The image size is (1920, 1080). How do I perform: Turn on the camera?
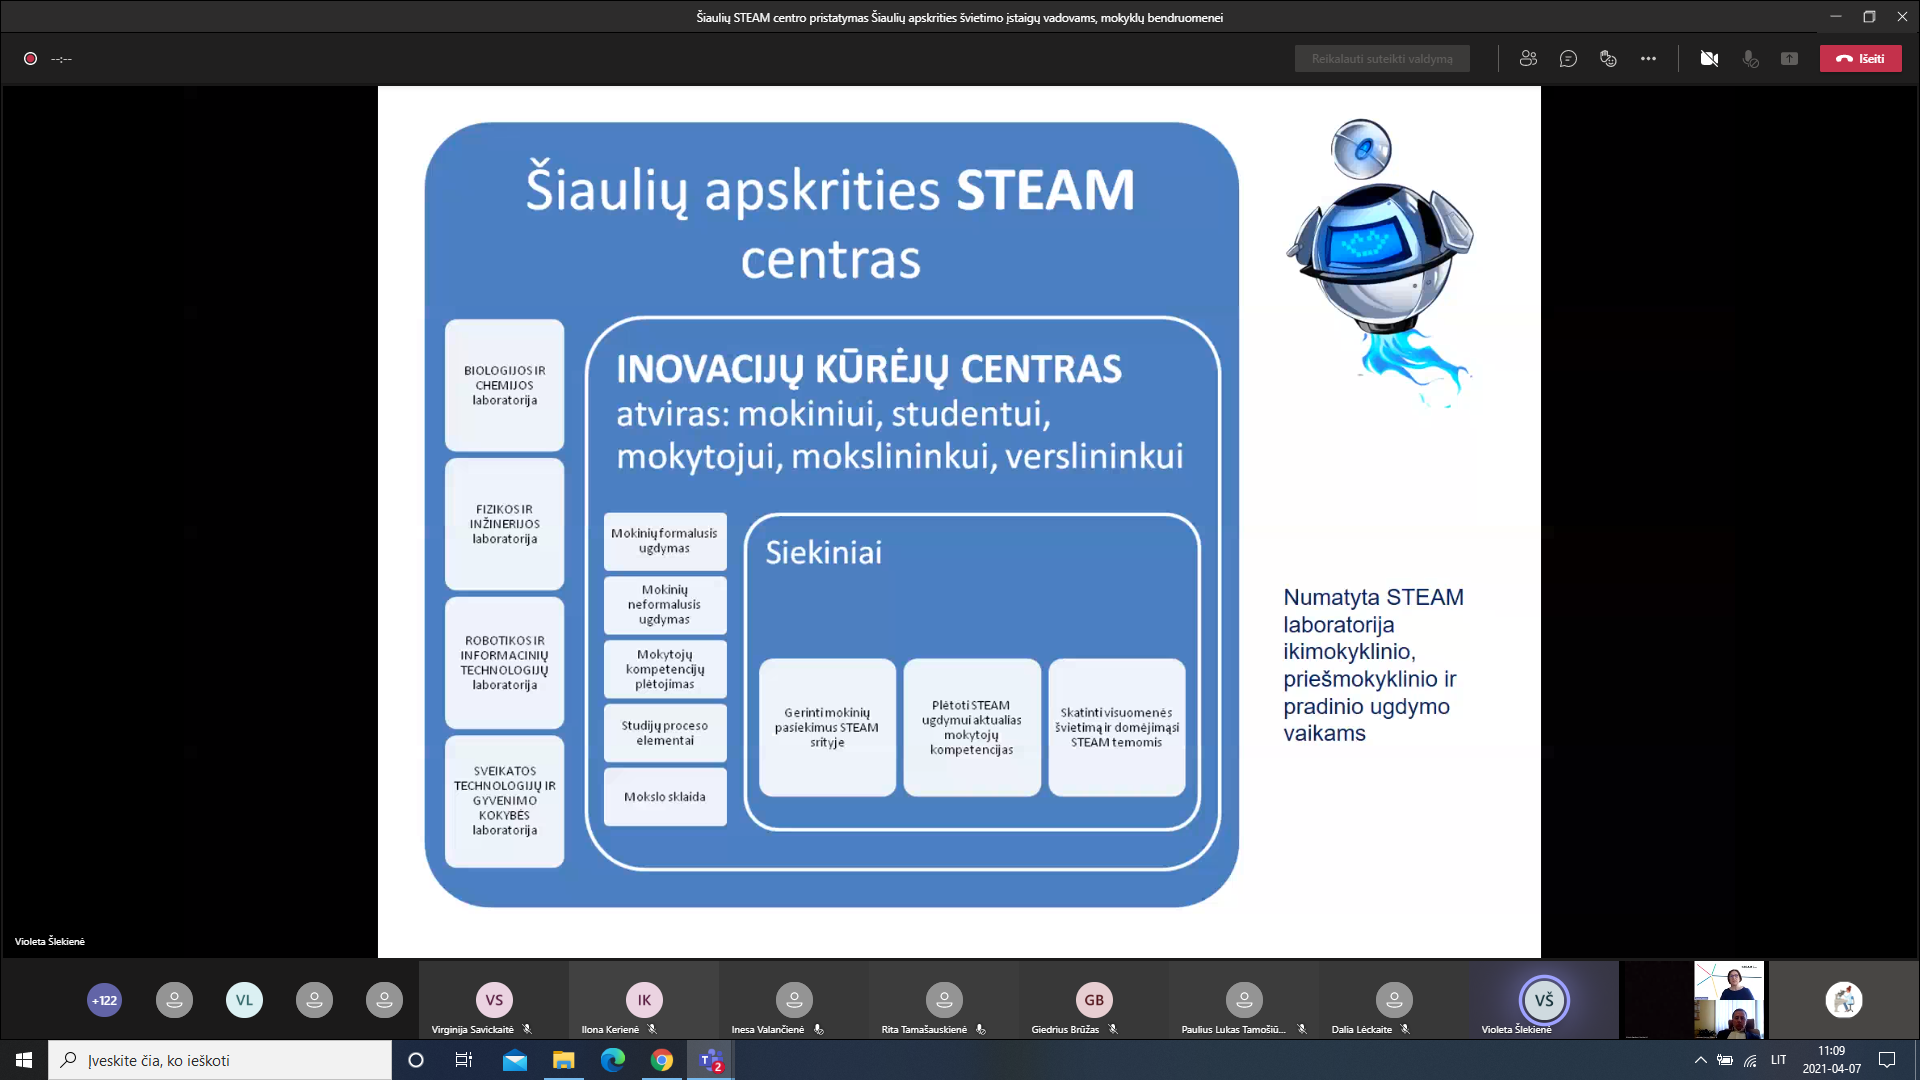1709,59
